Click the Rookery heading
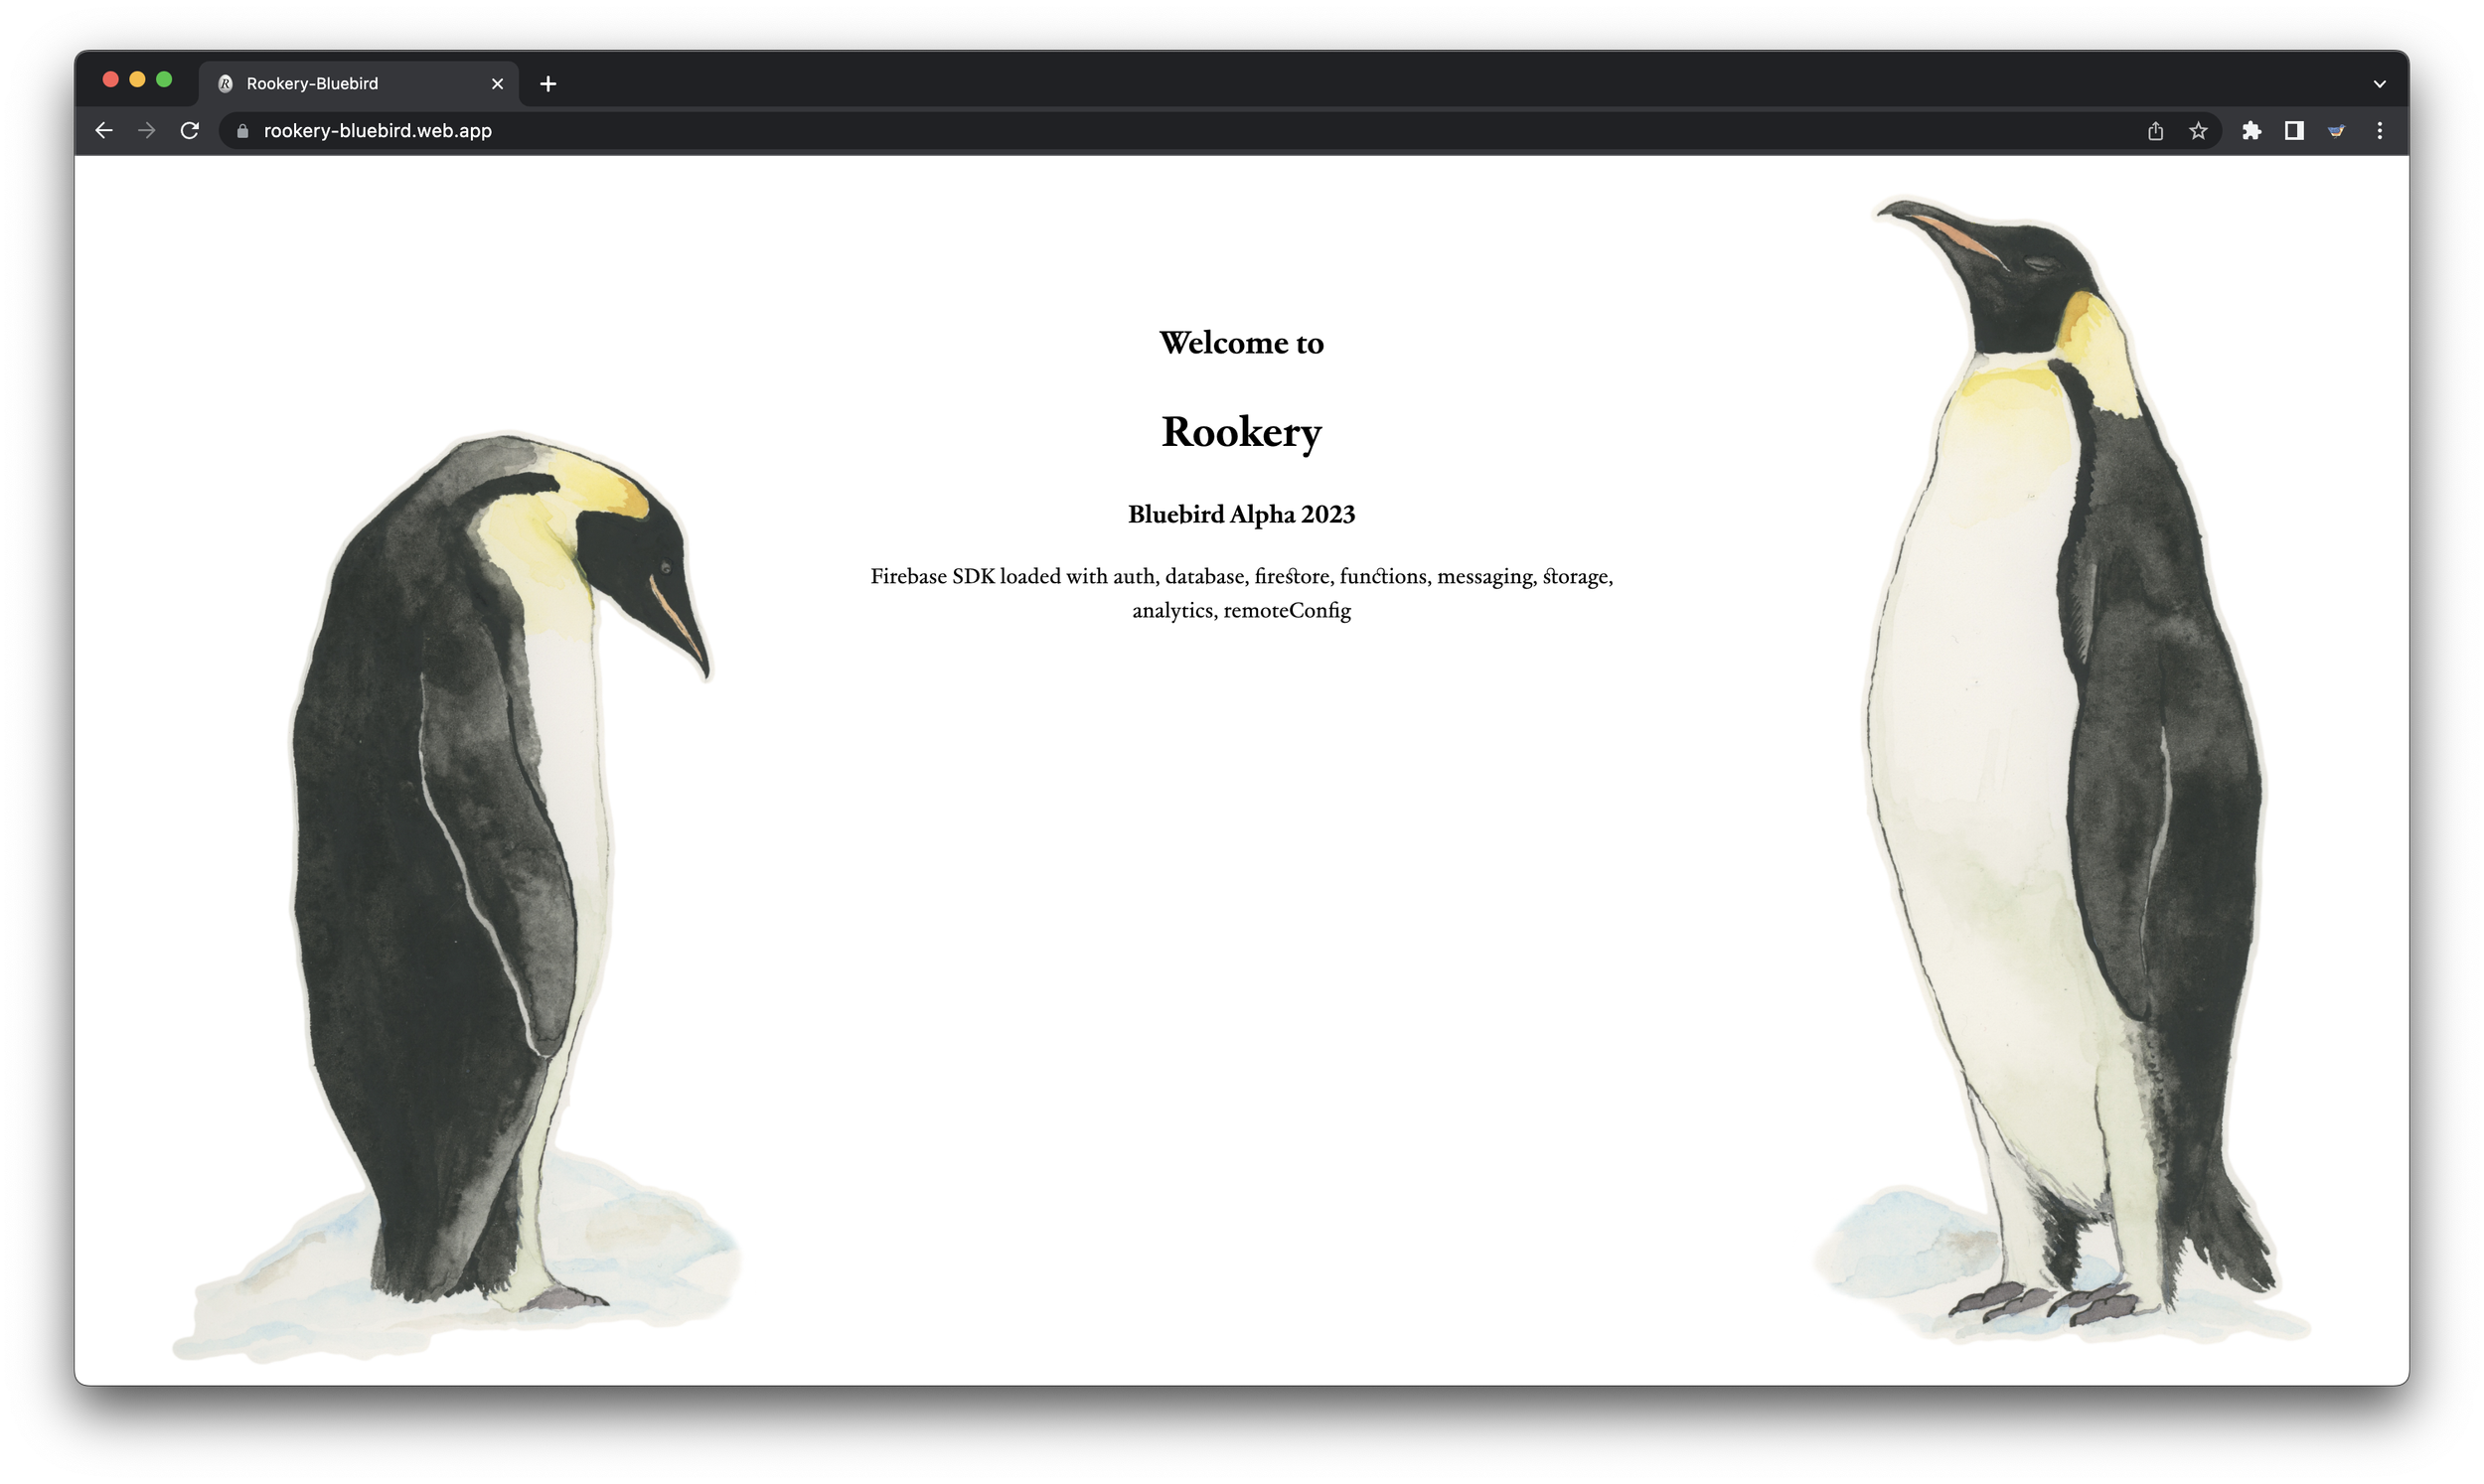 tap(1241, 432)
